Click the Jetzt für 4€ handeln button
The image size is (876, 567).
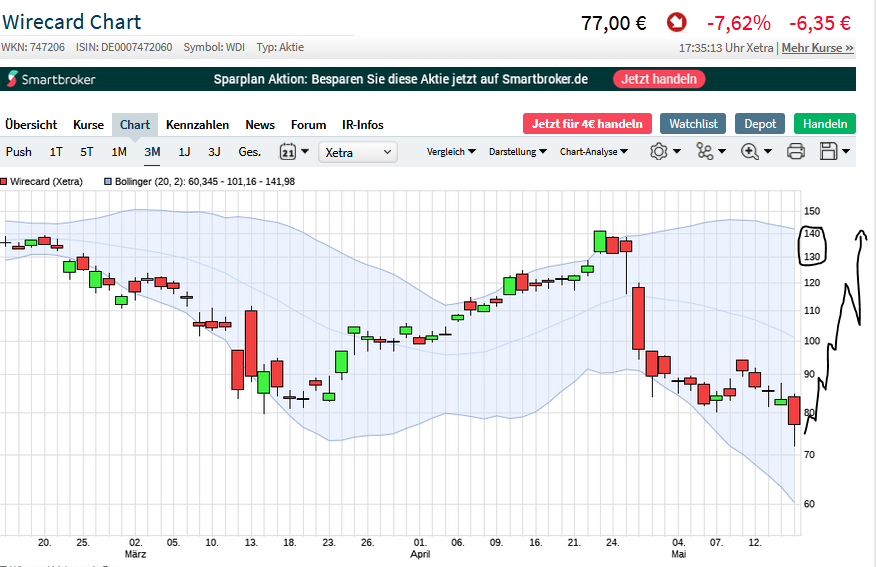click(x=587, y=123)
